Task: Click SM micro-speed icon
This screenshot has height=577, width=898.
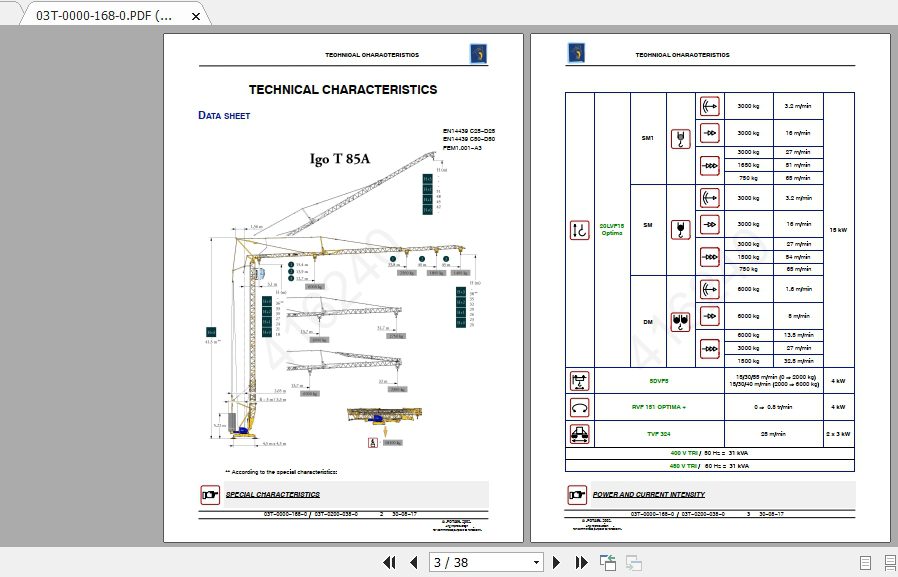Action: pos(710,197)
